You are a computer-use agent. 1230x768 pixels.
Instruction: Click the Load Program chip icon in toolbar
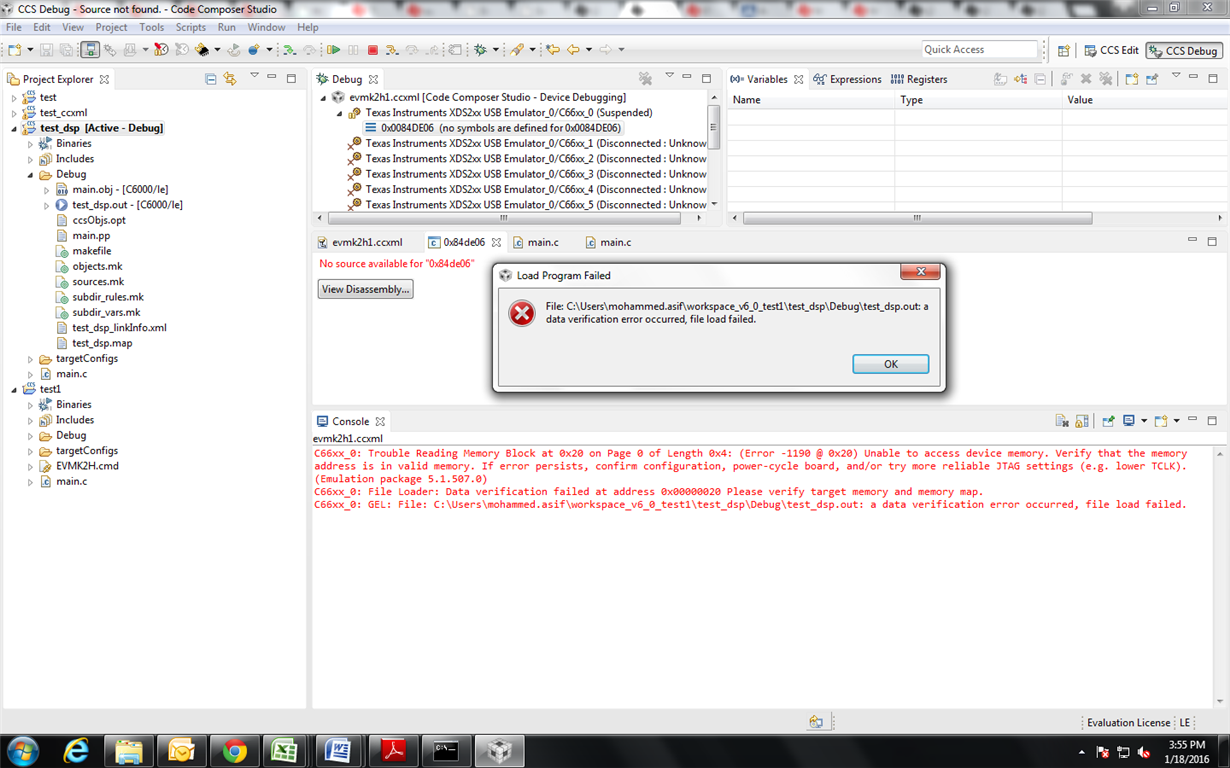click(x=203, y=49)
